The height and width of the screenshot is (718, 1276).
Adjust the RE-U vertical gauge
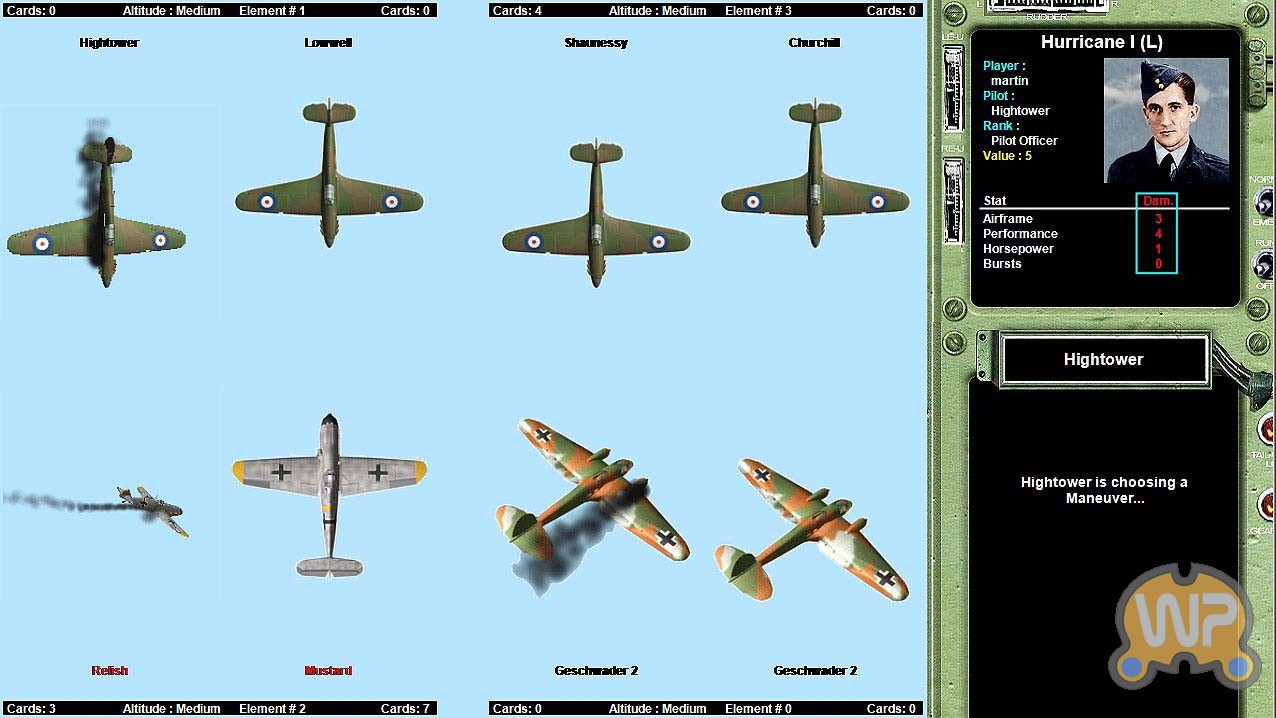(x=953, y=200)
